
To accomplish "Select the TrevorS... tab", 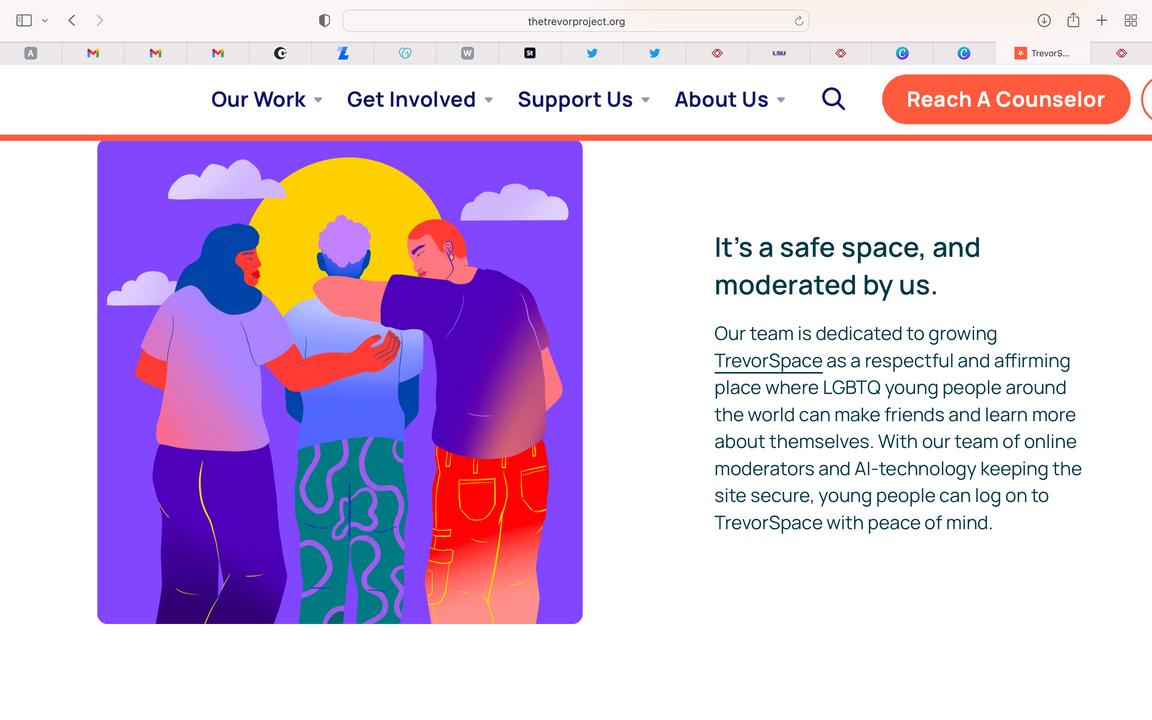I will click(x=1042, y=53).
